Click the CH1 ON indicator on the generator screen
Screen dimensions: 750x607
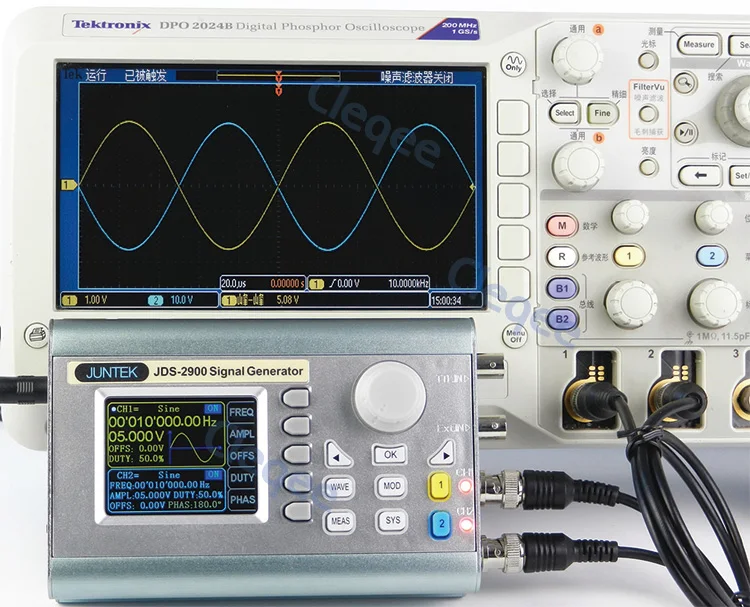[x=213, y=409]
